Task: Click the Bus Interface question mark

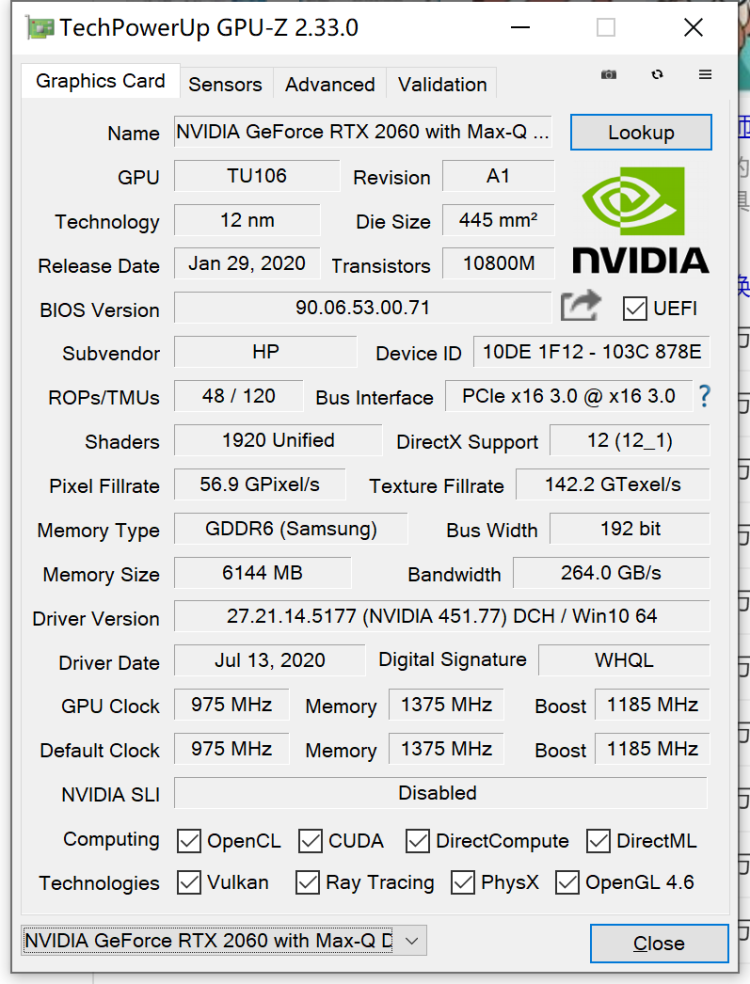Action: coord(704,397)
